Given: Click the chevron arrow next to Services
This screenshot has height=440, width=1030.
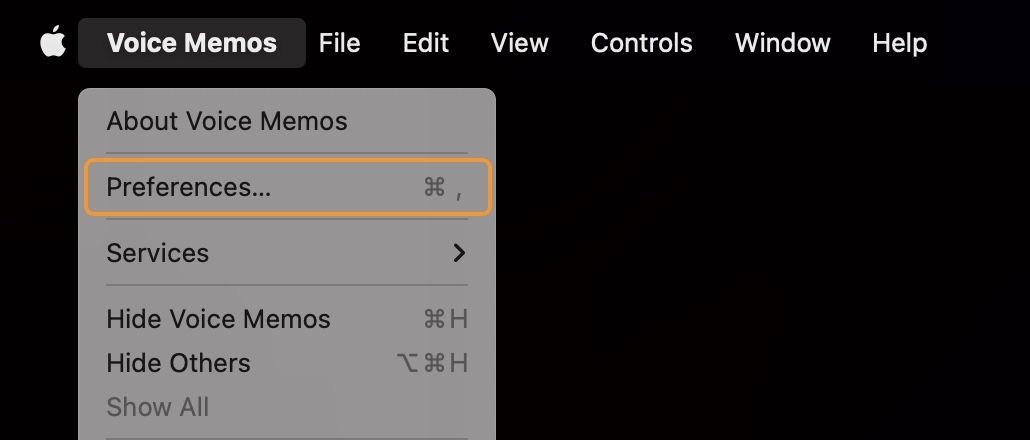Looking at the screenshot, I should [459, 253].
